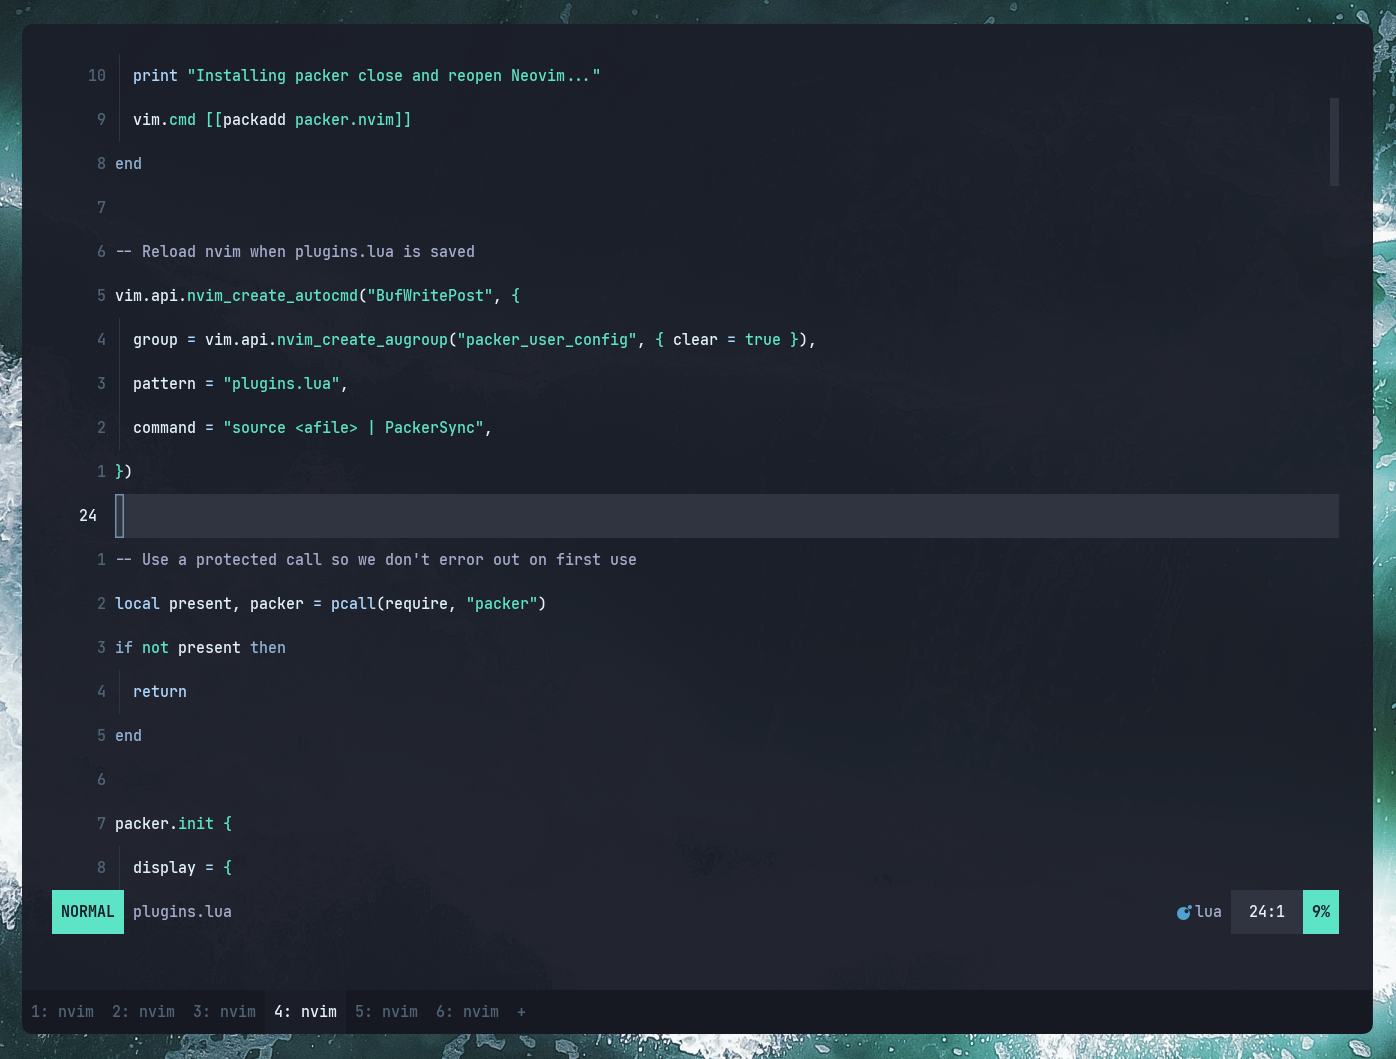Click the 'true' value after clear =
The height and width of the screenshot is (1059, 1396).
click(762, 340)
